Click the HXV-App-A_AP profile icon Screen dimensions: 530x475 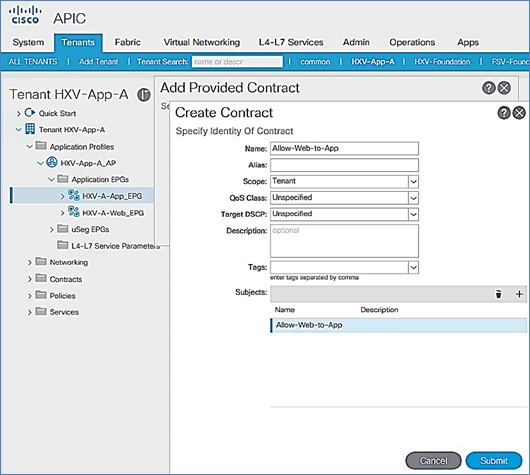click(x=52, y=162)
